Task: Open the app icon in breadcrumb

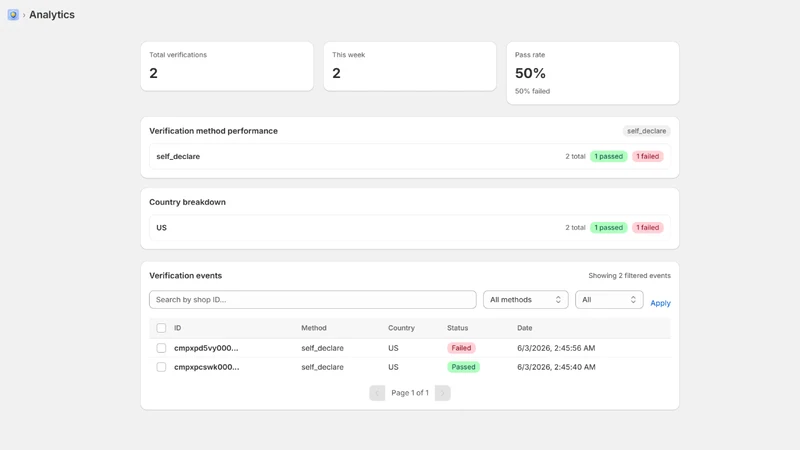Action: click(x=13, y=15)
